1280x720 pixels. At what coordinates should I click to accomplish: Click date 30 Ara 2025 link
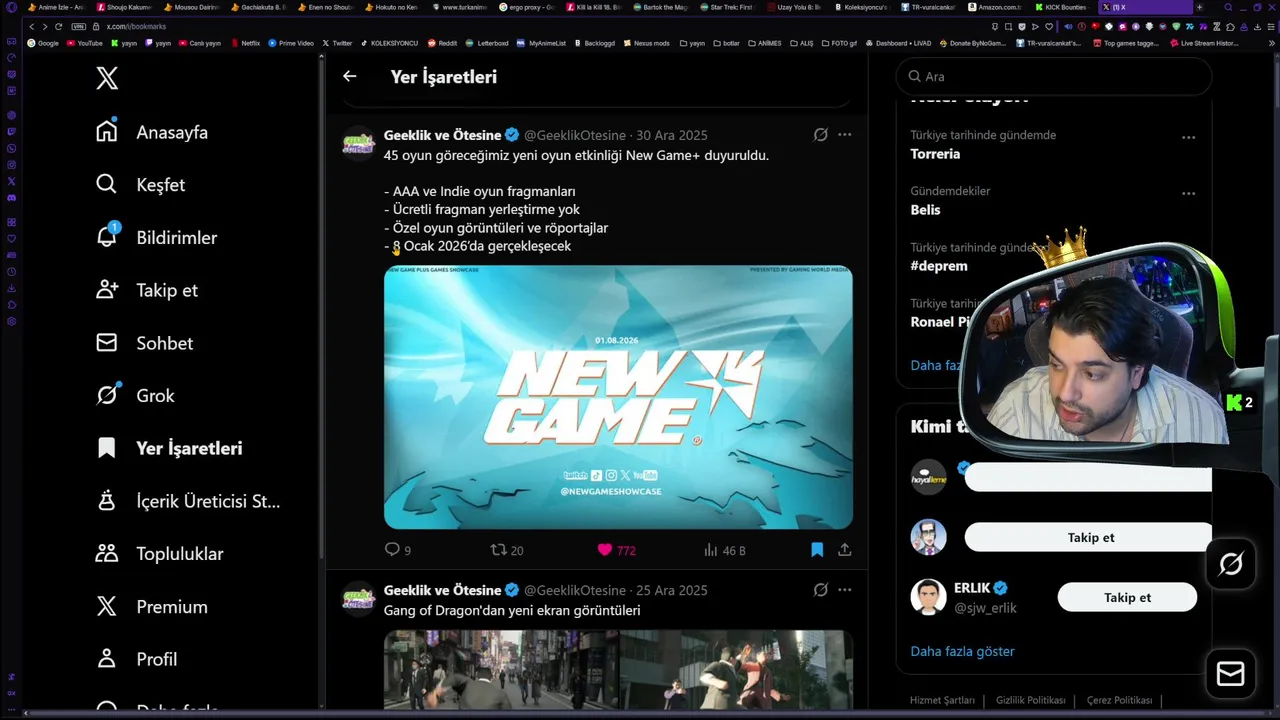point(671,135)
